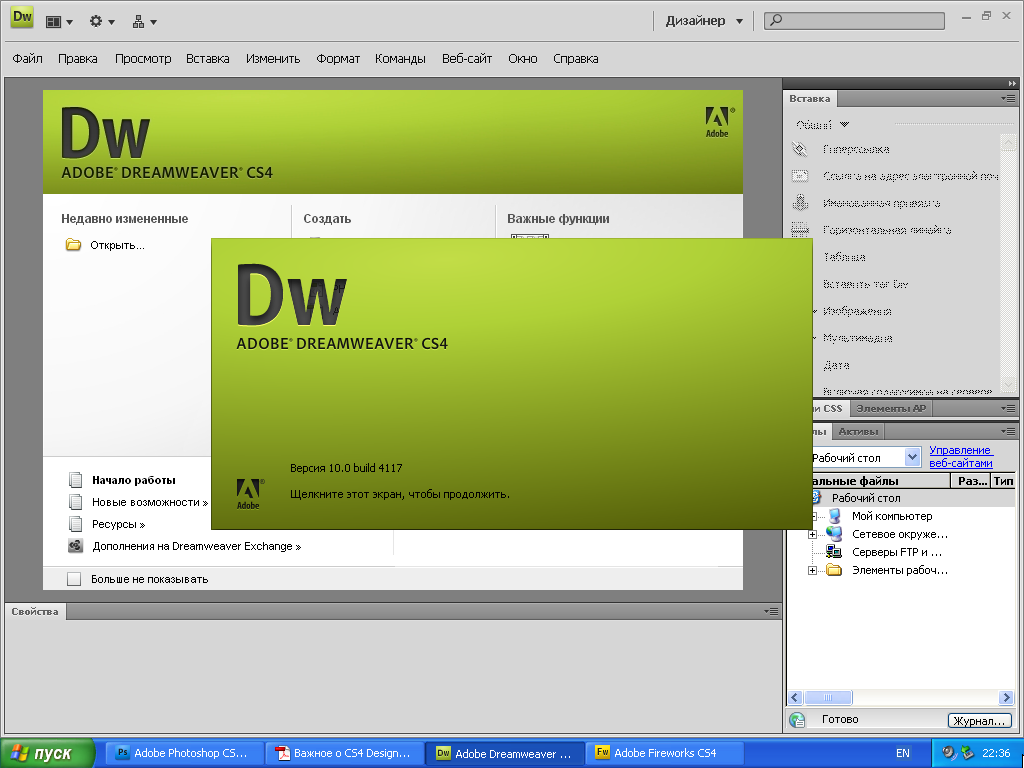Select the Свойства panel tab
This screenshot has height=768, width=1024.
pos(35,612)
